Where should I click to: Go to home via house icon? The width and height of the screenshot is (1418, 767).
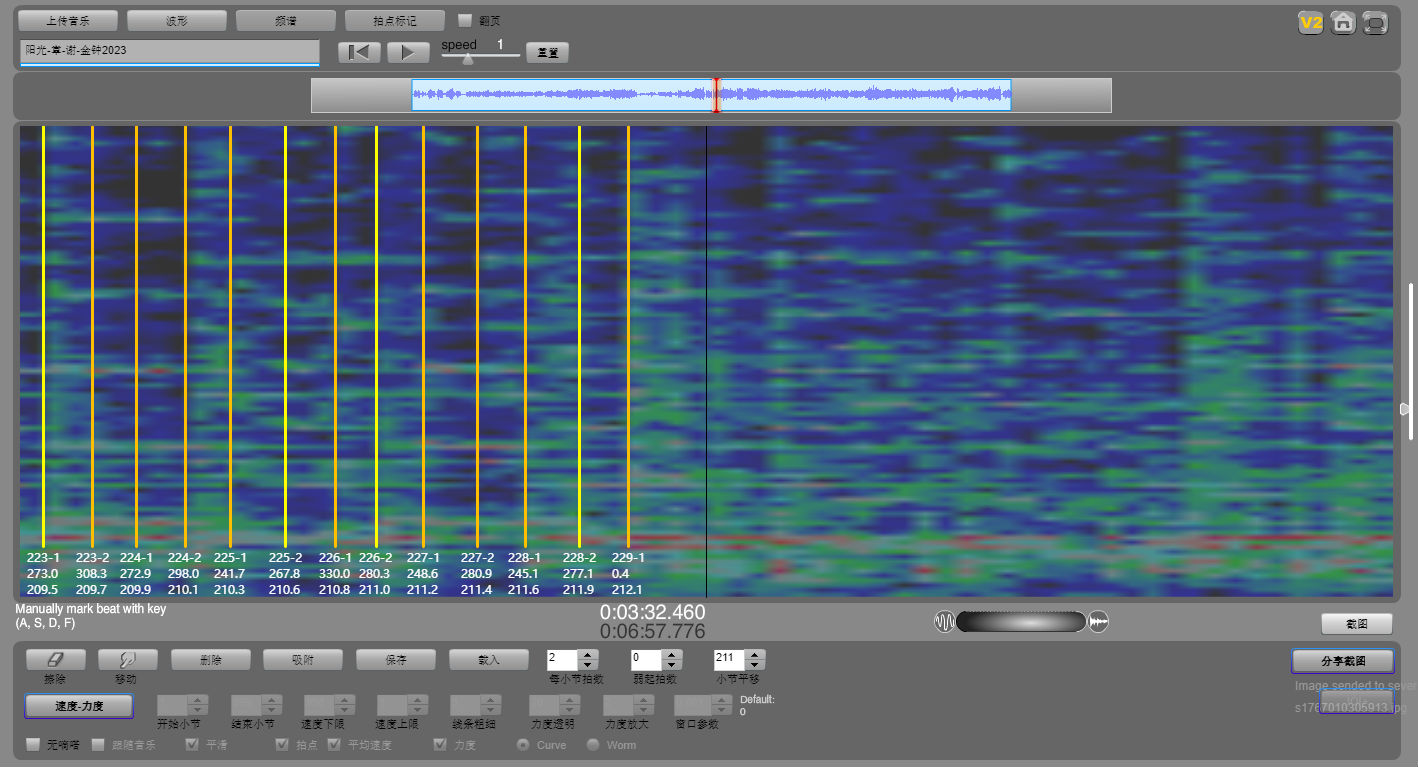[1343, 23]
